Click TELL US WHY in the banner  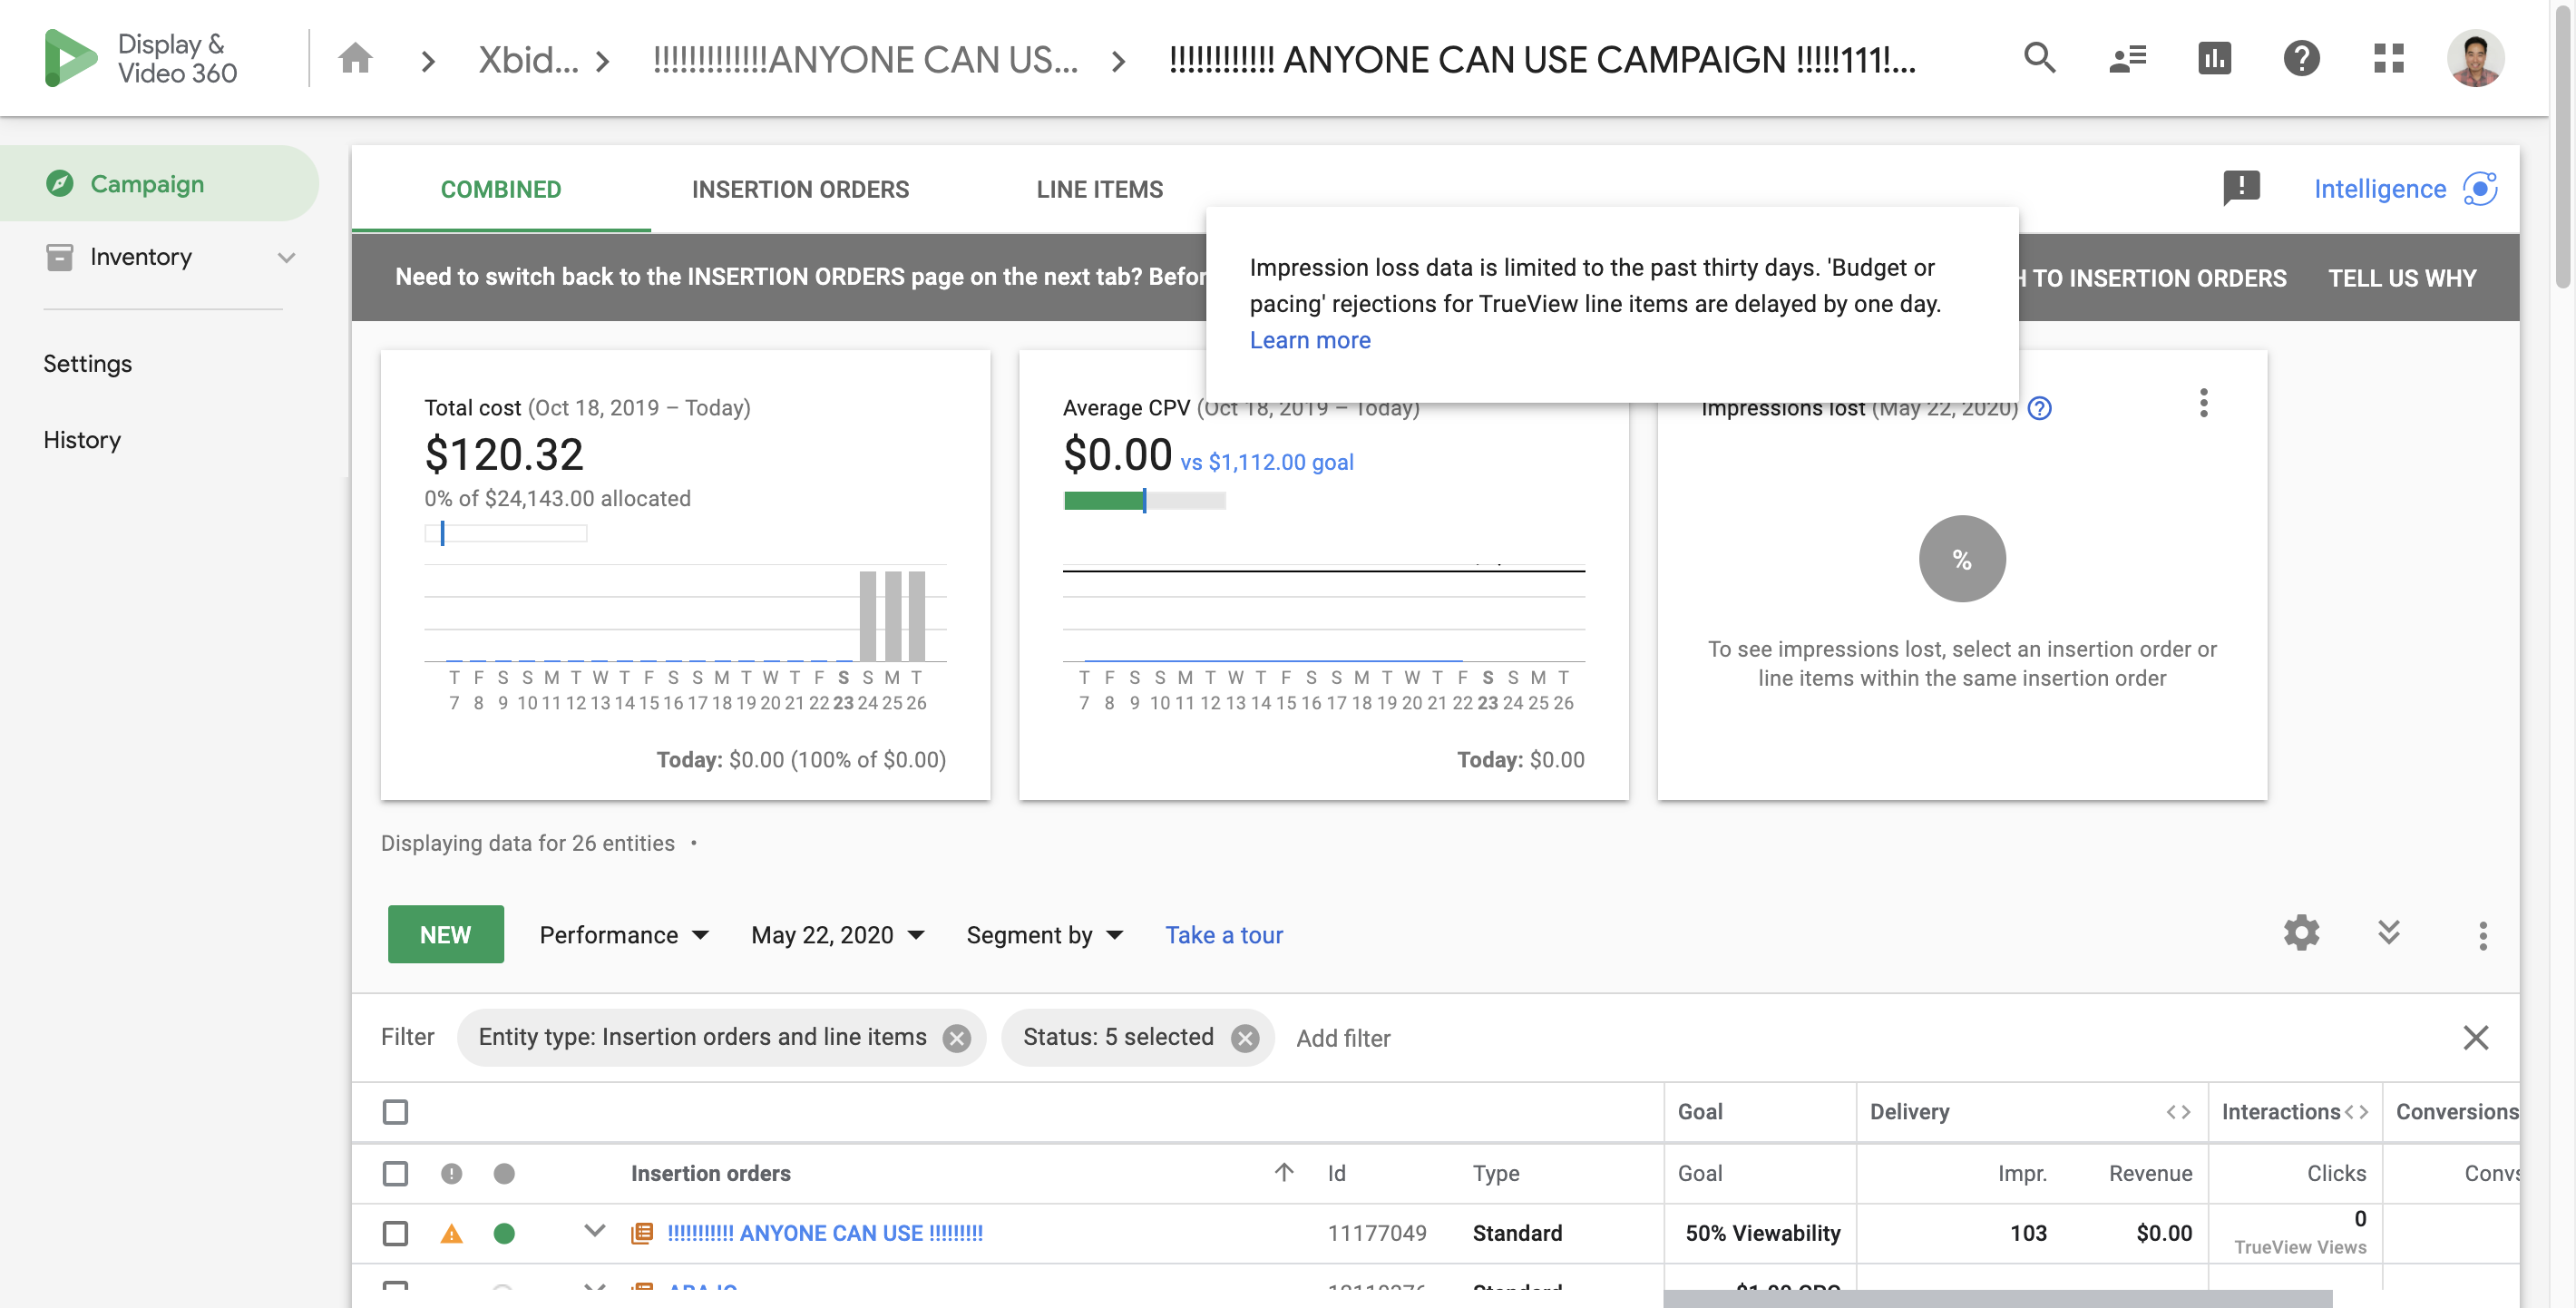pos(2402,278)
